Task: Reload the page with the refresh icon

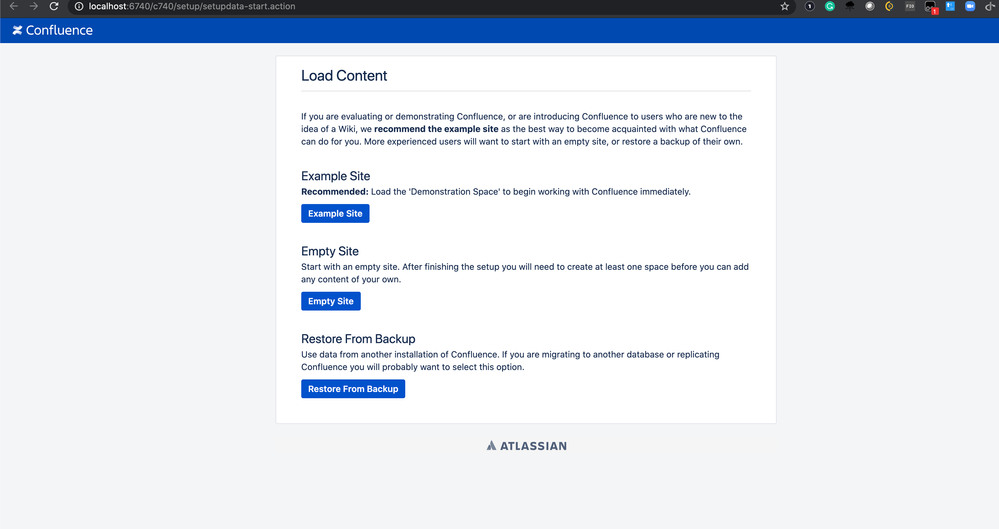Action: (54, 6)
